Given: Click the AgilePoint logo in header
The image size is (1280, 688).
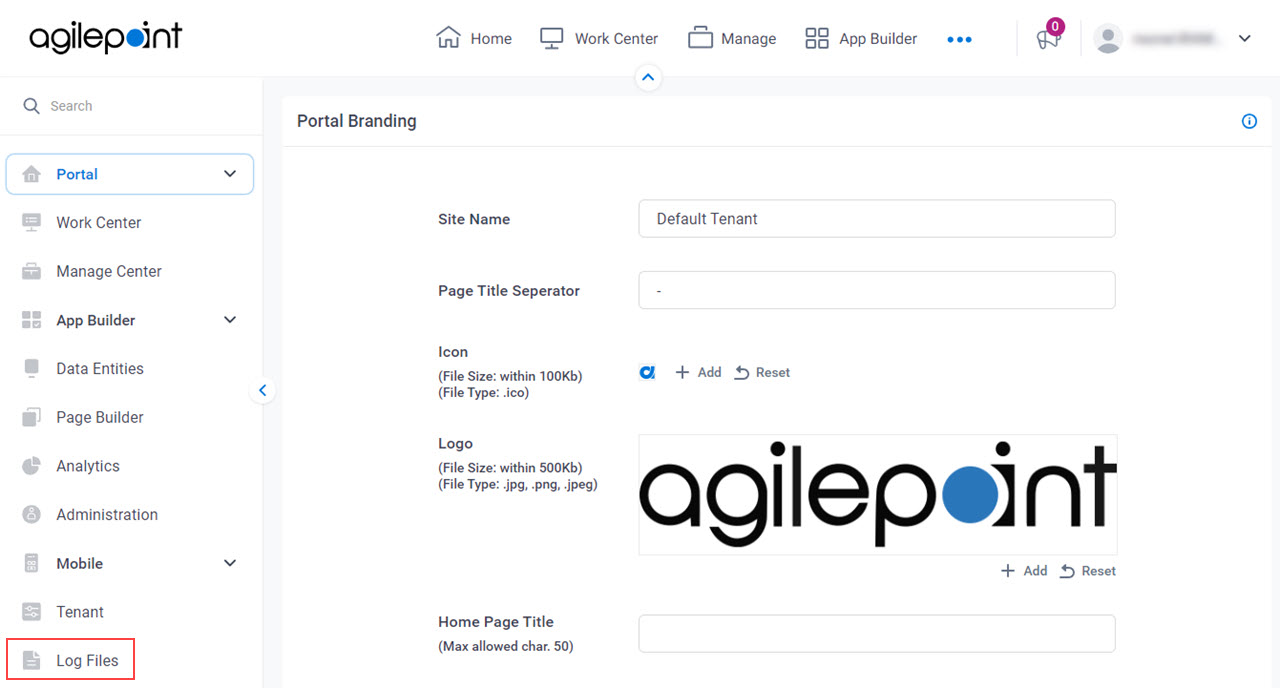Looking at the screenshot, I should pyautogui.click(x=106, y=38).
